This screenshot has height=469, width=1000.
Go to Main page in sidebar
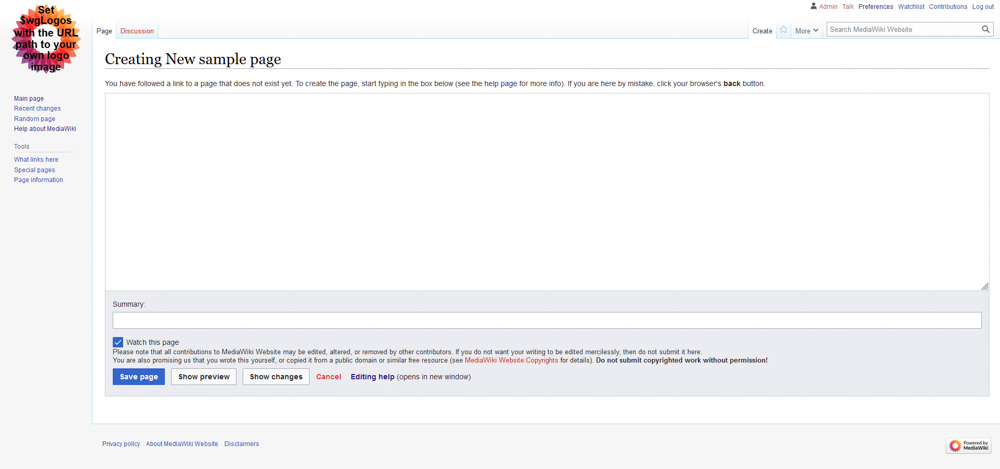tap(29, 98)
